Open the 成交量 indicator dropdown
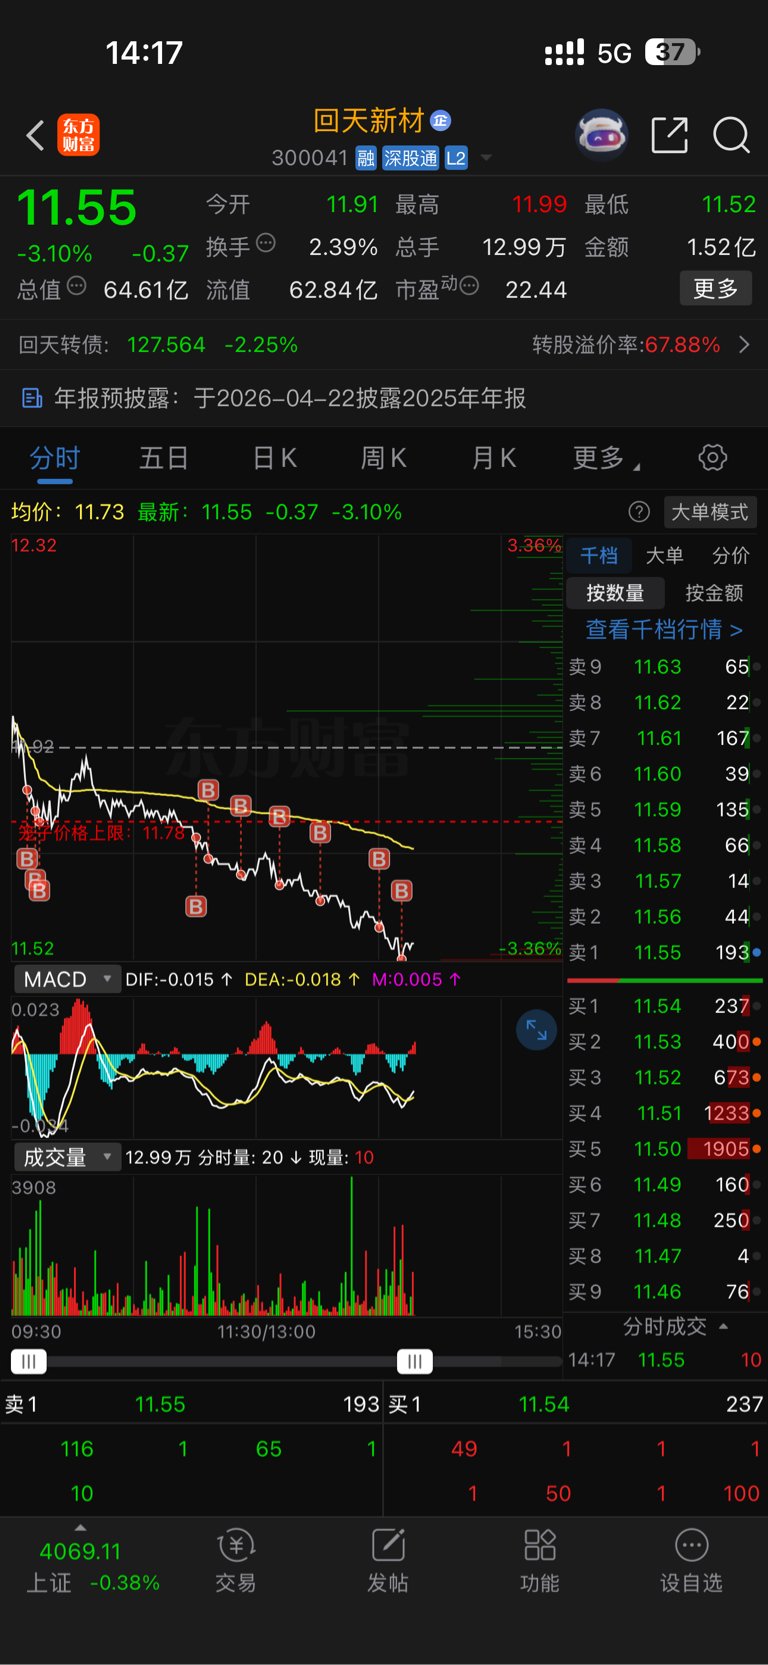The image size is (768, 1665). 67,1157
